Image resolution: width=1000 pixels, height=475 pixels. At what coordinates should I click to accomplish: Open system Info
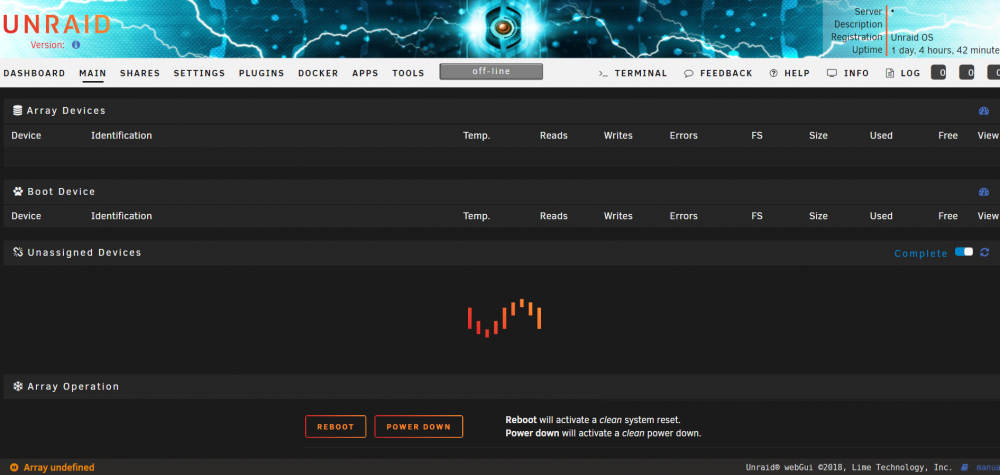848,73
